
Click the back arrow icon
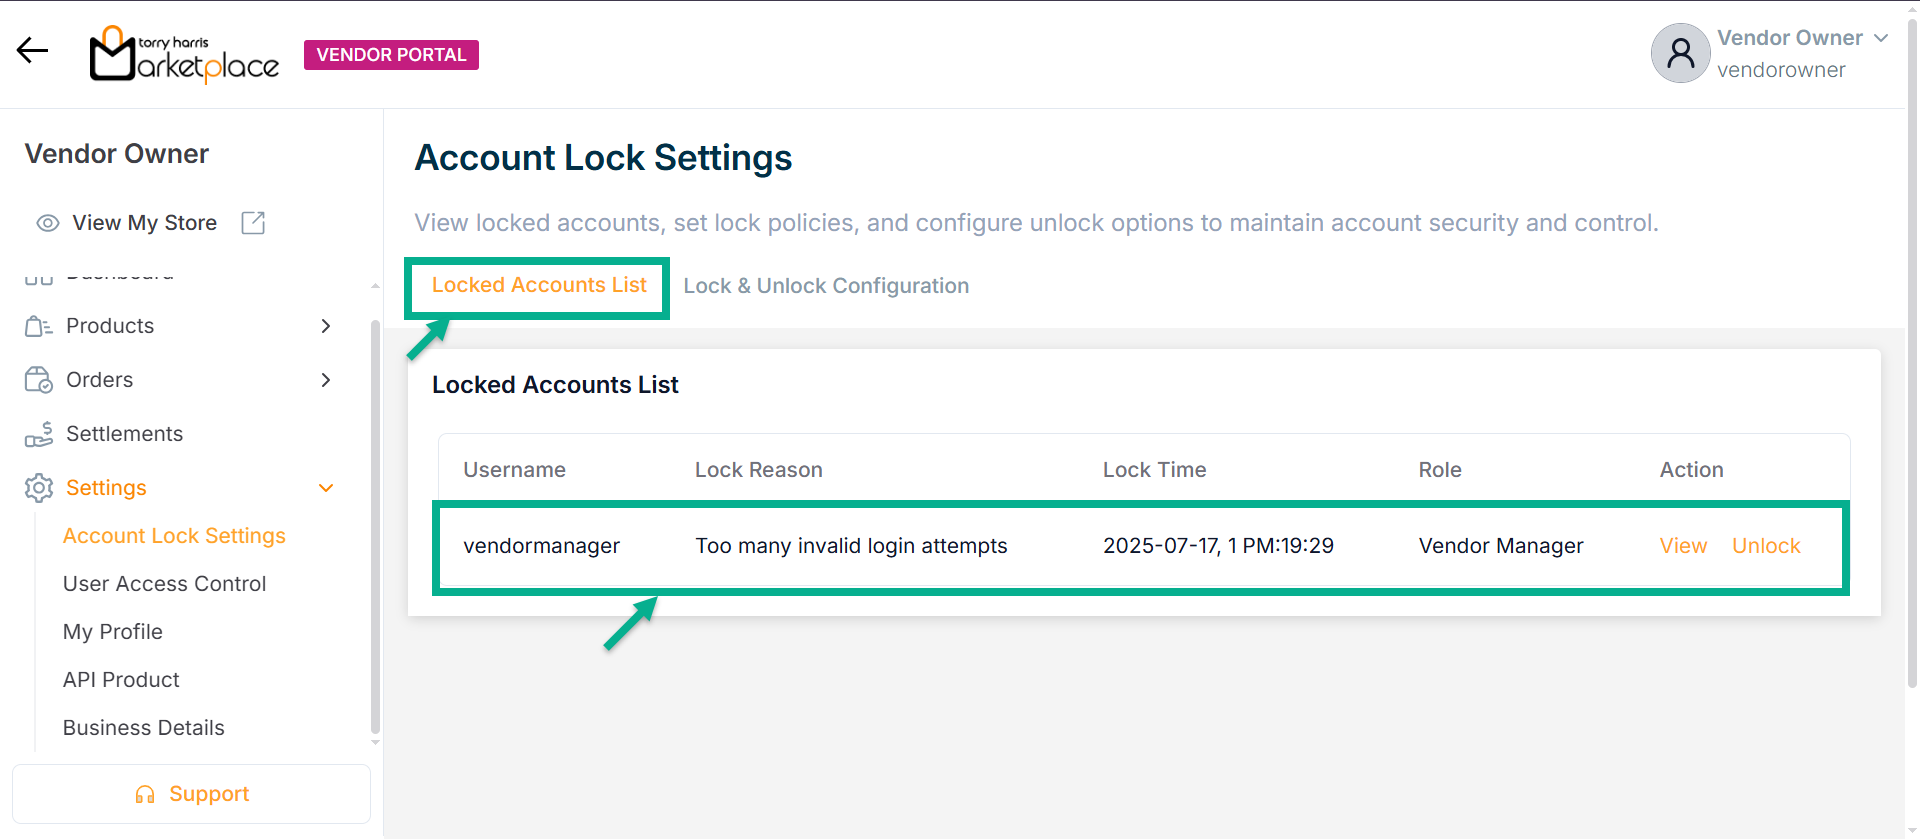(x=32, y=51)
